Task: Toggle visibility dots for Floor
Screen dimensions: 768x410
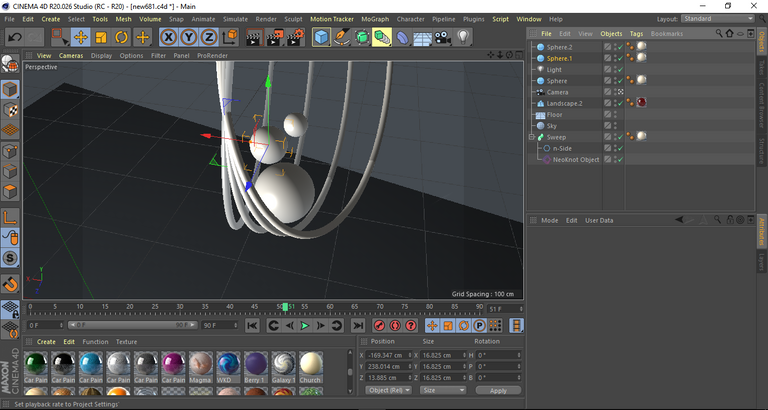Action: pyautogui.click(x=615, y=115)
